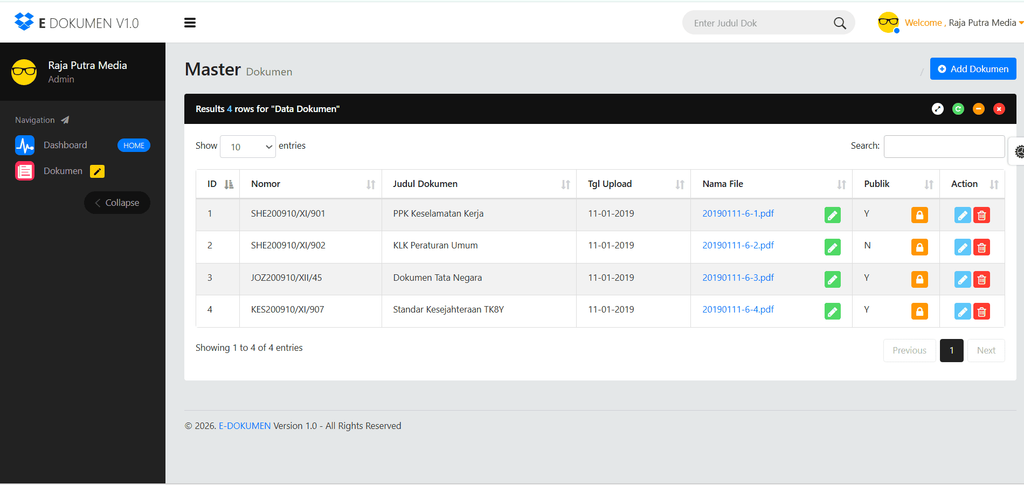Delete row SHE200910/XI/902 with red trash

click(x=981, y=247)
